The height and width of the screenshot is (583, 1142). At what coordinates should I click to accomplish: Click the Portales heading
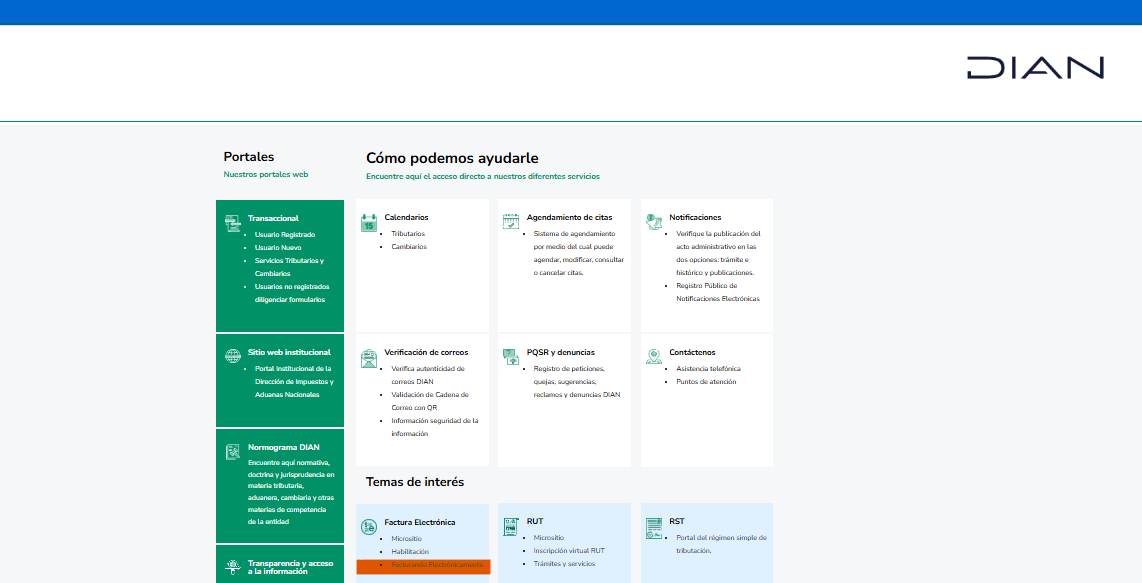pos(249,157)
